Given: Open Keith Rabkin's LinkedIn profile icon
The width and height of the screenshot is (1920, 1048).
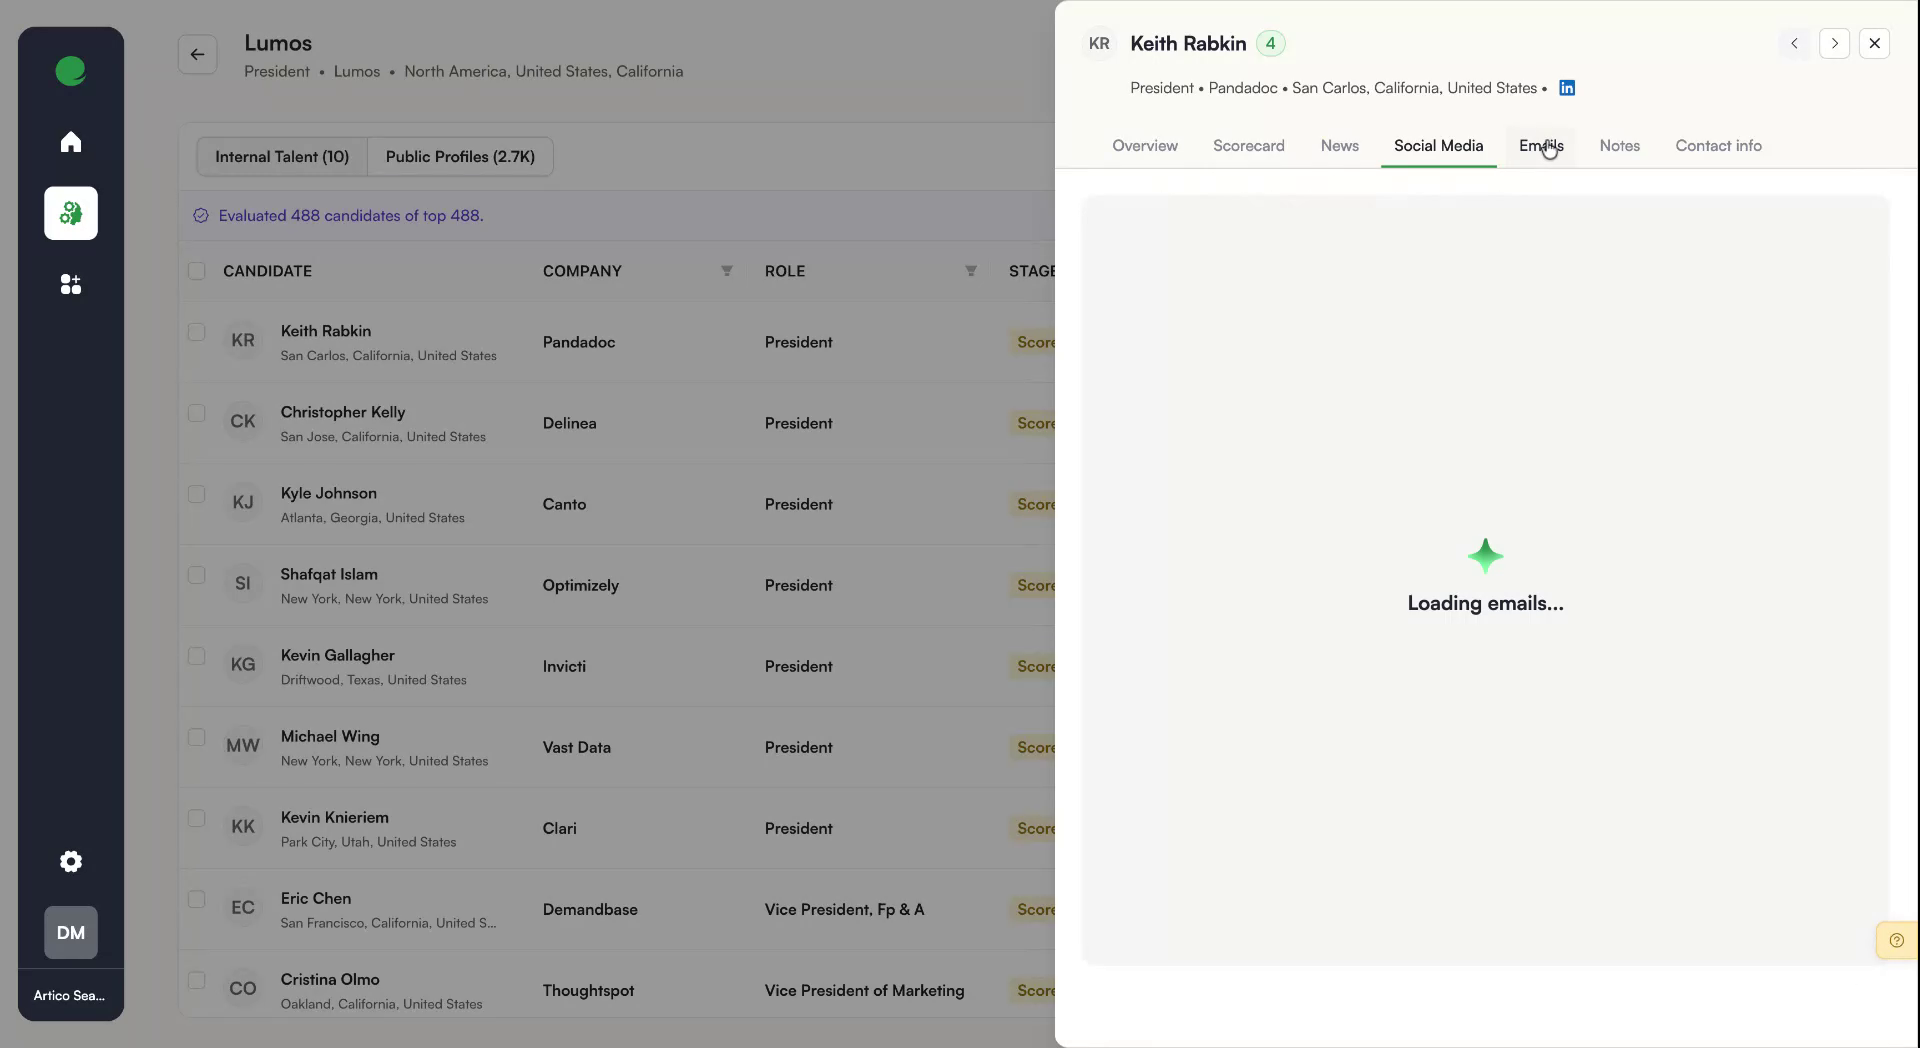Looking at the screenshot, I should point(1566,88).
